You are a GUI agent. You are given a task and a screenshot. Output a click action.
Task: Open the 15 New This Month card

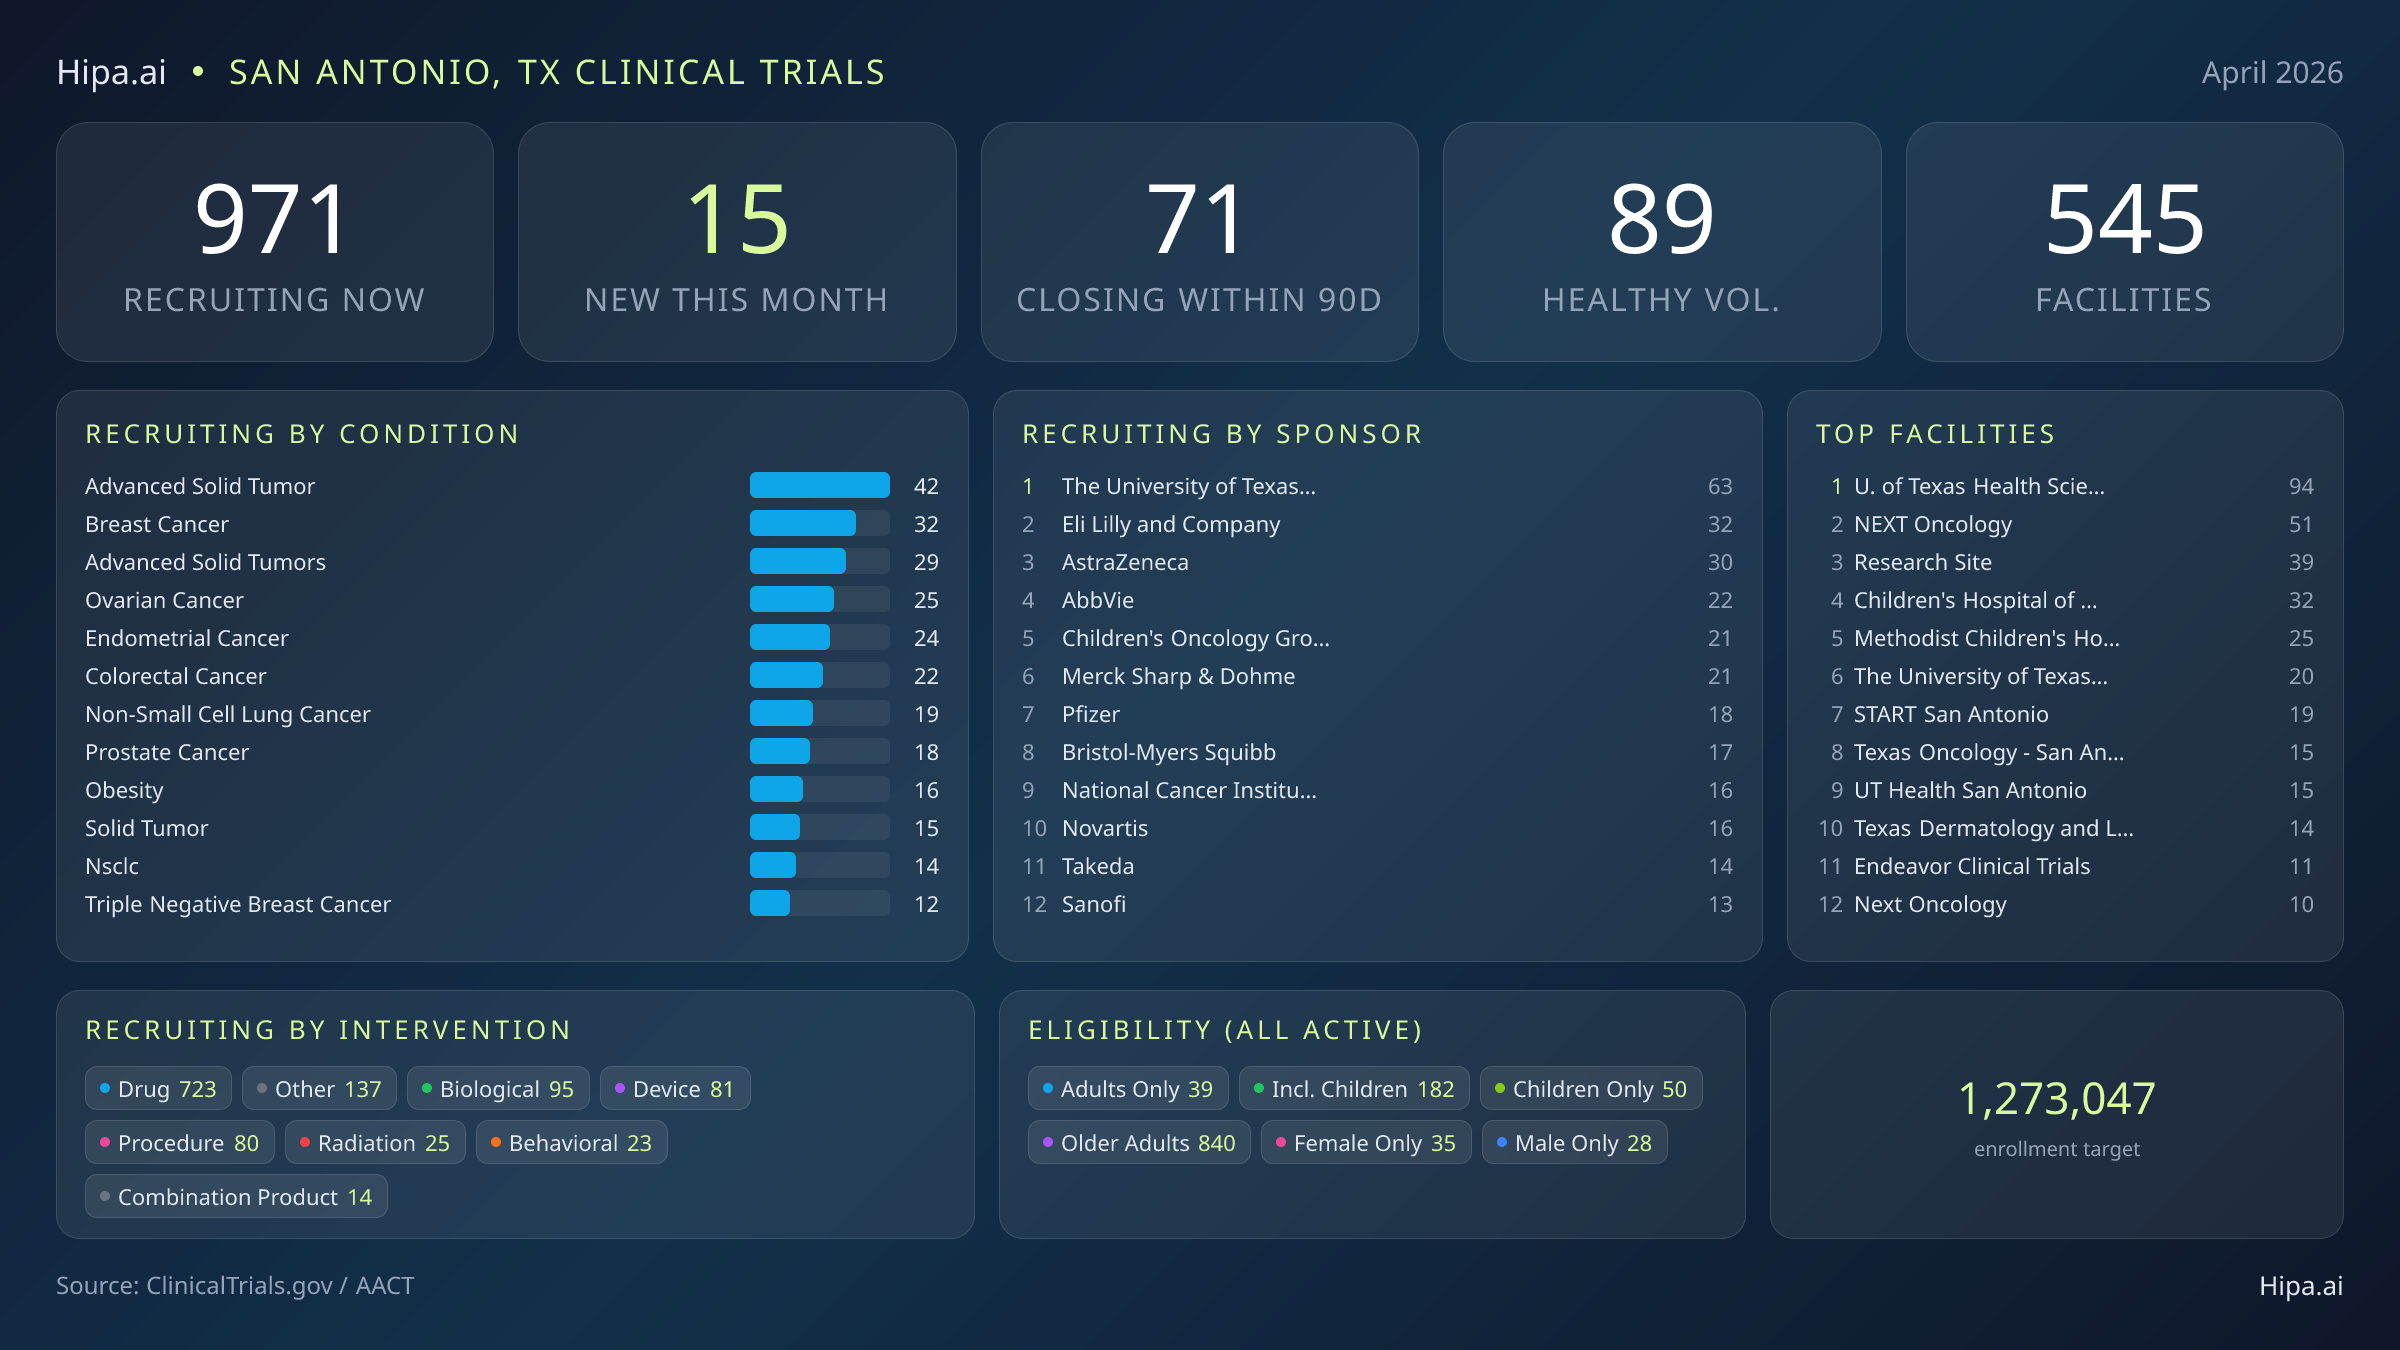[737, 242]
